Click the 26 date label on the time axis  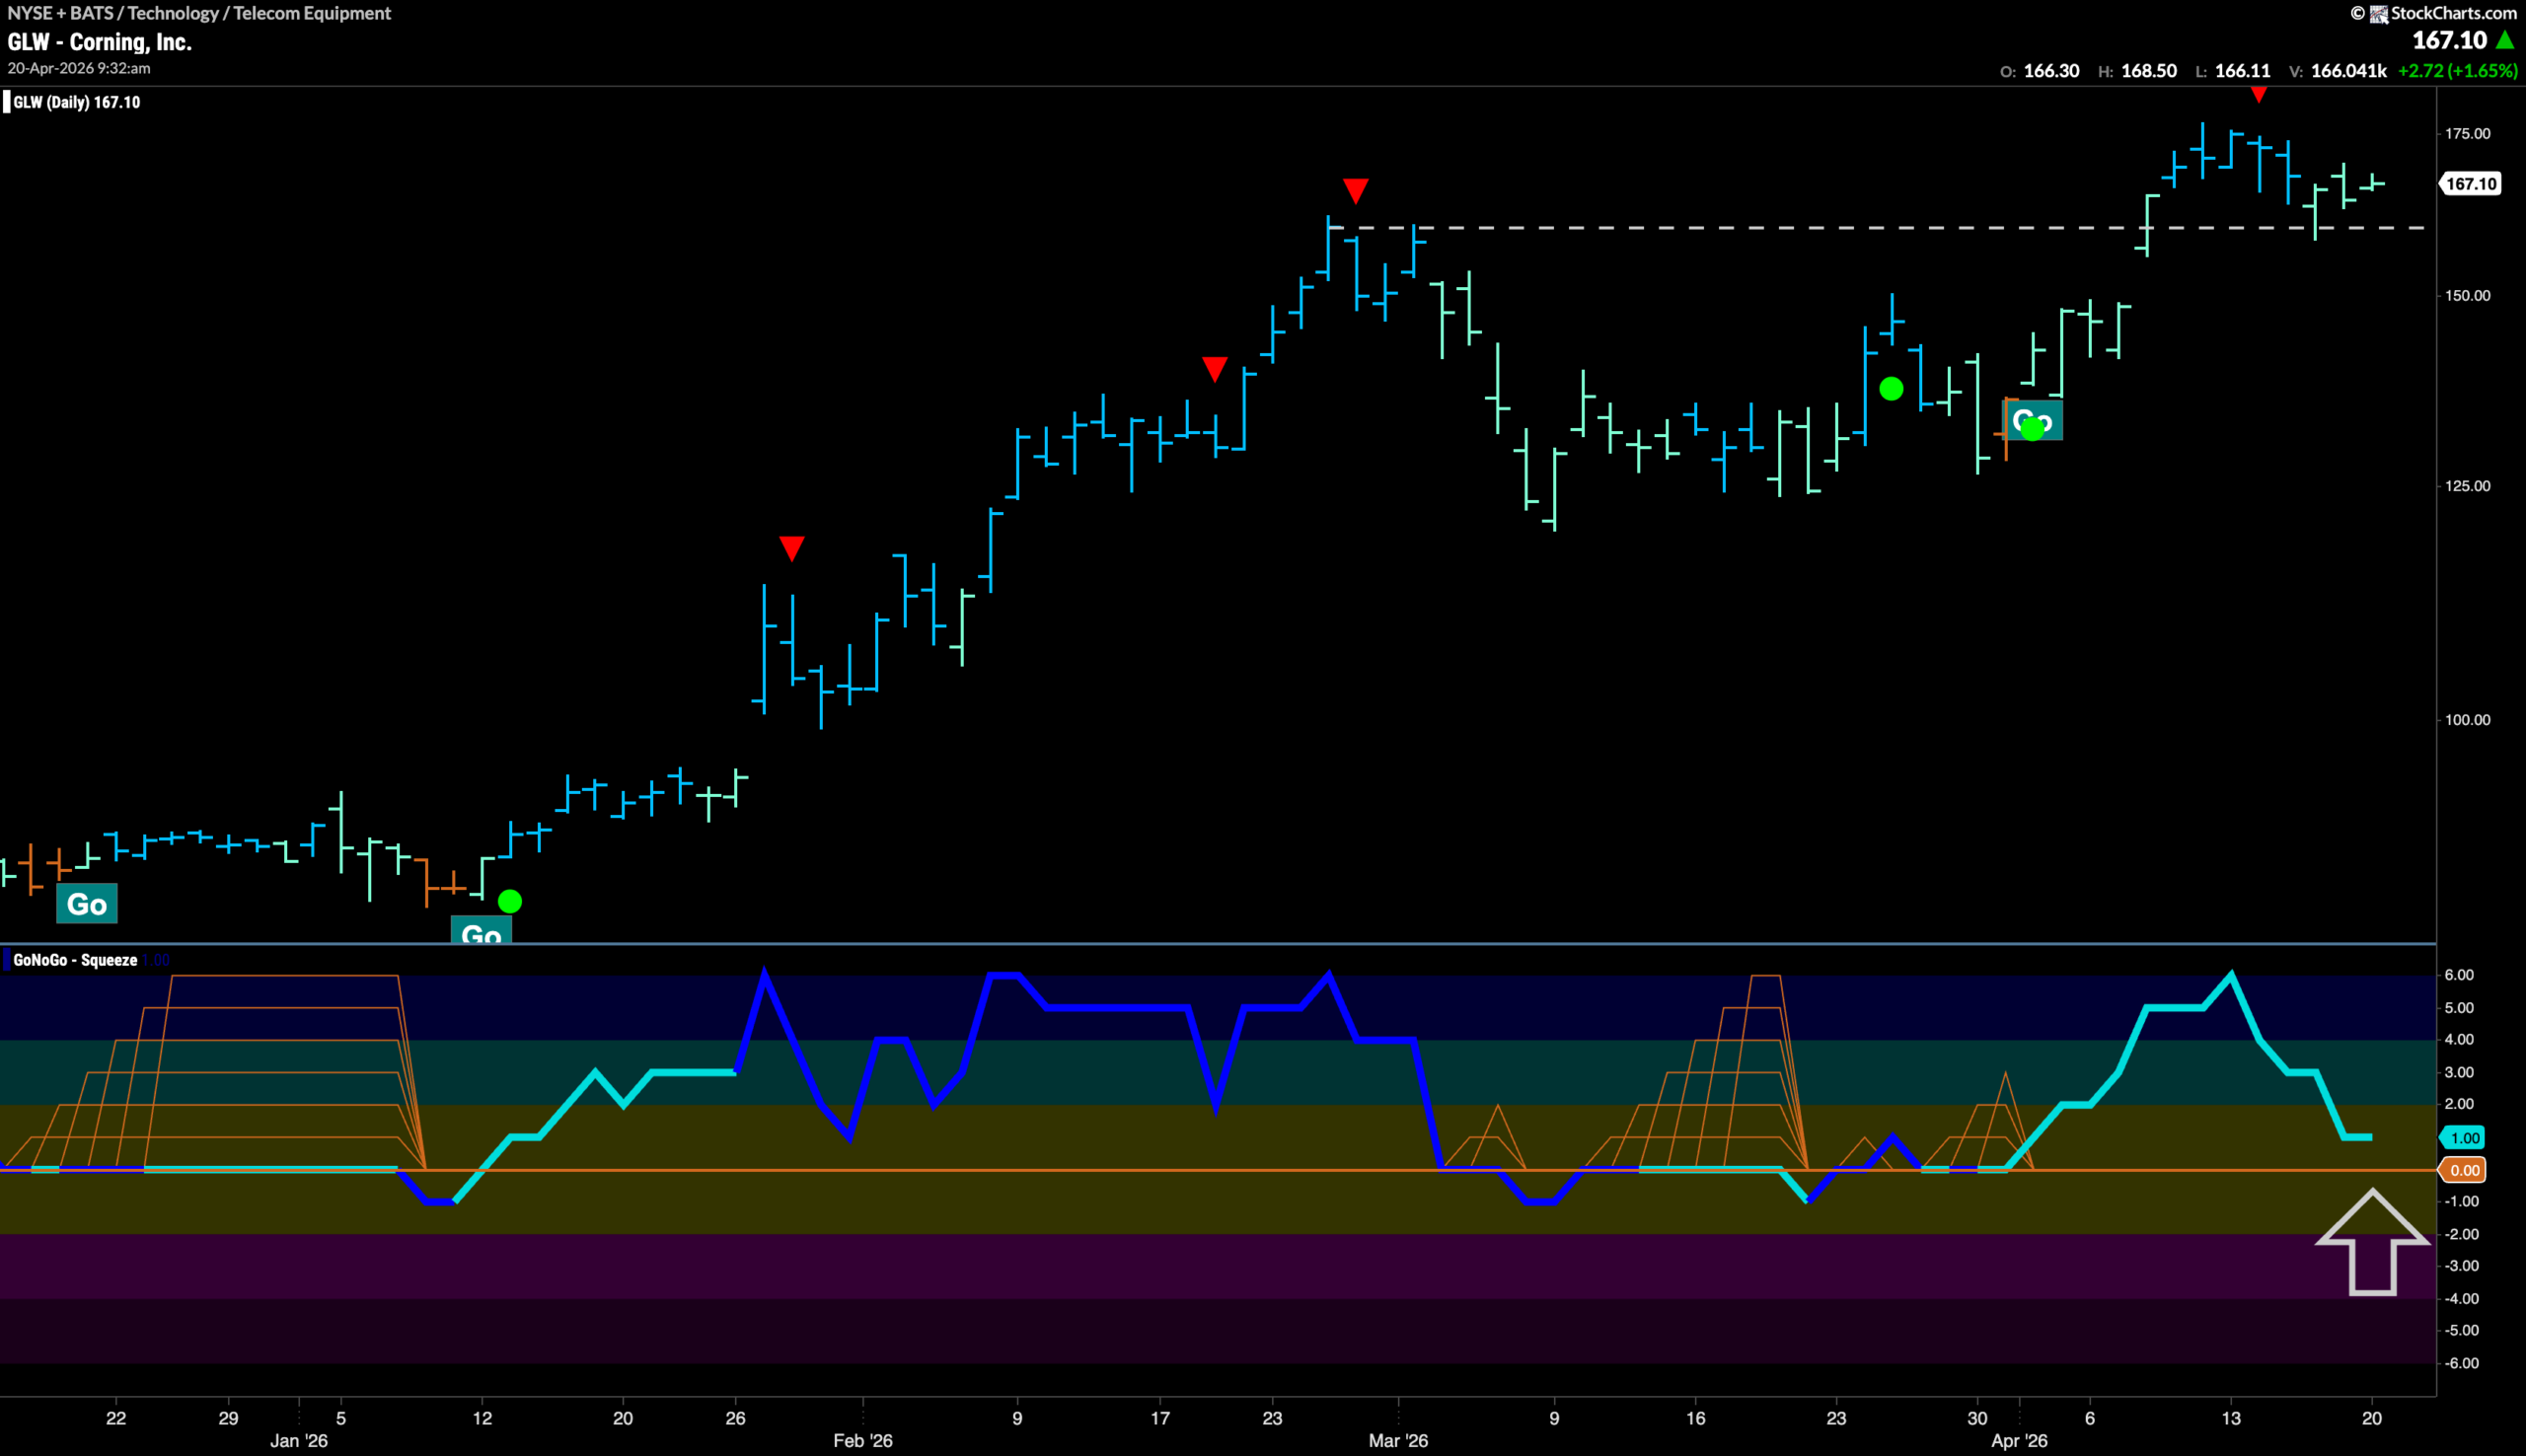(x=735, y=1418)
